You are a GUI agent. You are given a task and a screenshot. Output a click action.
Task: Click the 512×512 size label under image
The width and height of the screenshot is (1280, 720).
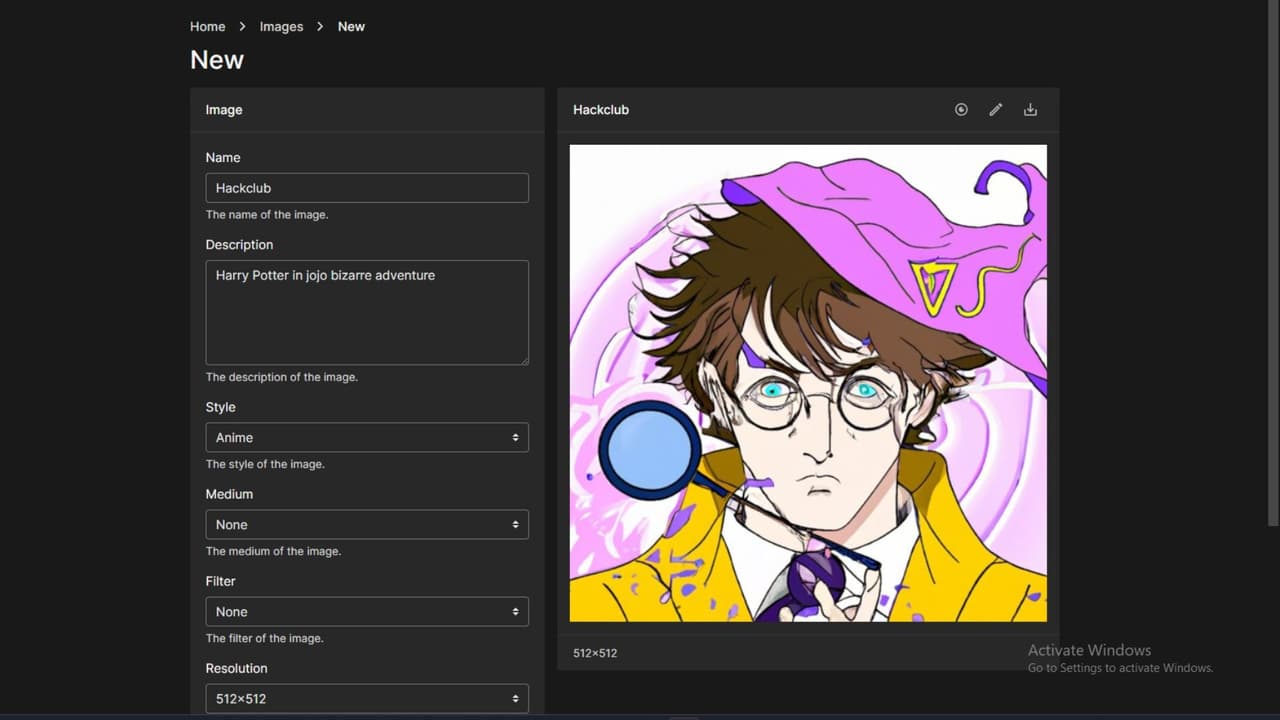click(595, 653)
